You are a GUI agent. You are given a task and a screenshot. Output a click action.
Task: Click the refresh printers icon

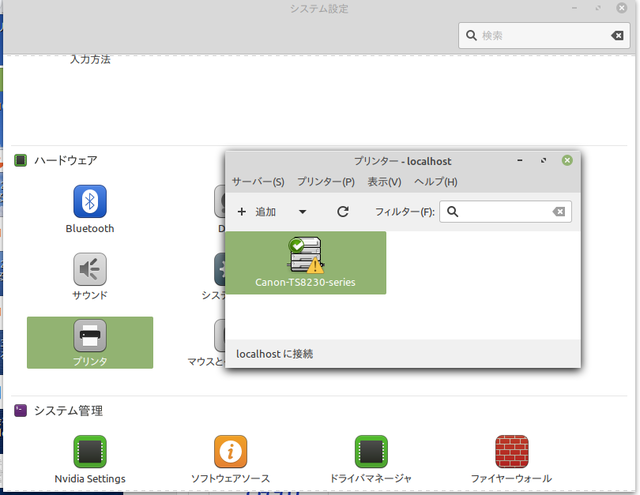(343, 212)
